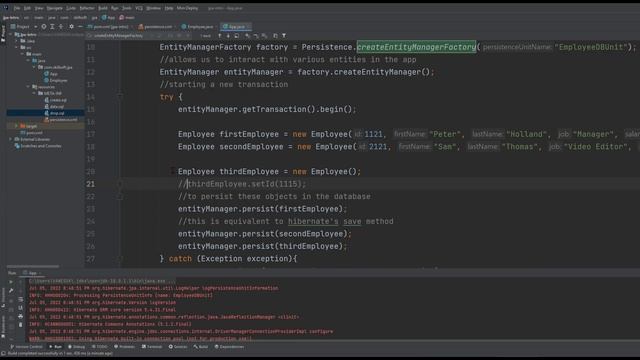The height and width of the screenshot is (360, 640).
Task: Click the fold marker on catch line 27
Action: coord(120,258)
